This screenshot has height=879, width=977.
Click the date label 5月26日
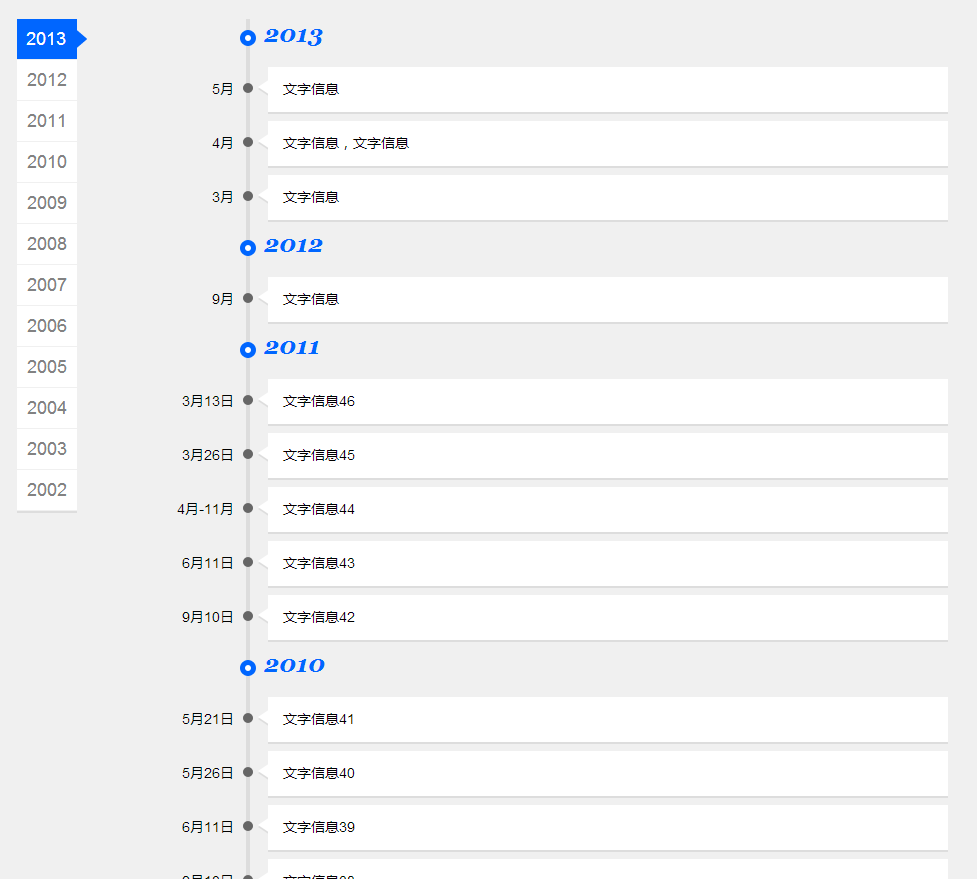tap(207, 773)
